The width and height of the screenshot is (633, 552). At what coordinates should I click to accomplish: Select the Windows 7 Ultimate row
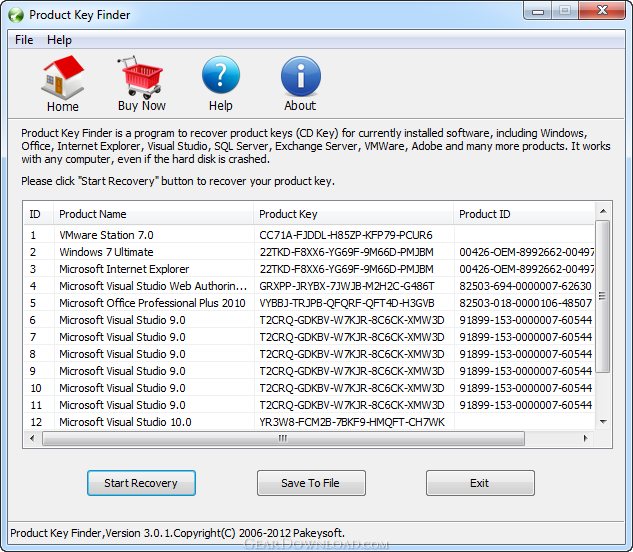click(309, 252)
